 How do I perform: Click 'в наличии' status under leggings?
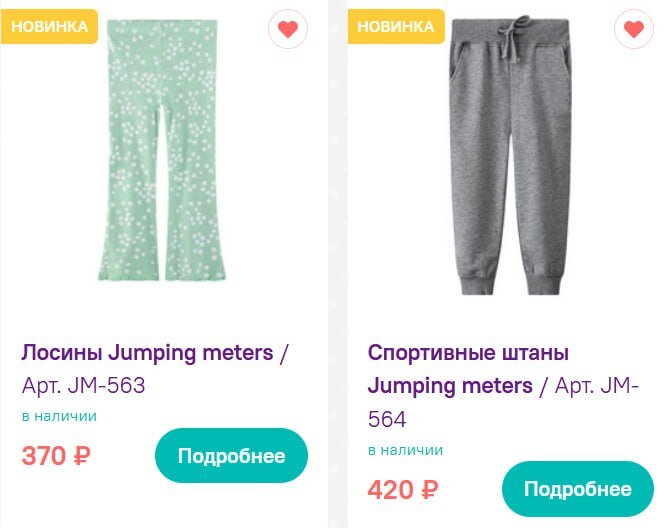pos(59,416)
